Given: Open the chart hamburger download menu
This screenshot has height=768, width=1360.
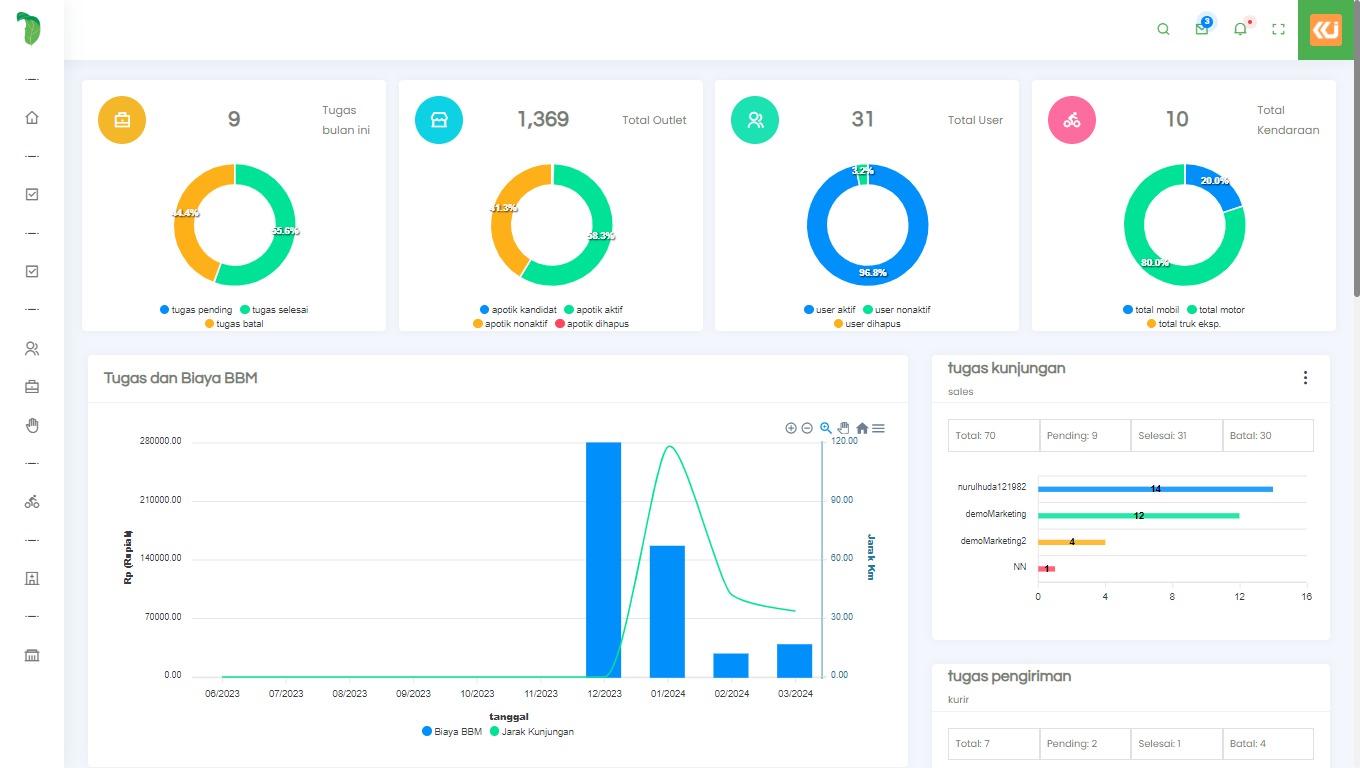Looking at the screenshot, I should pyautogui.click(x=878, y=428).
